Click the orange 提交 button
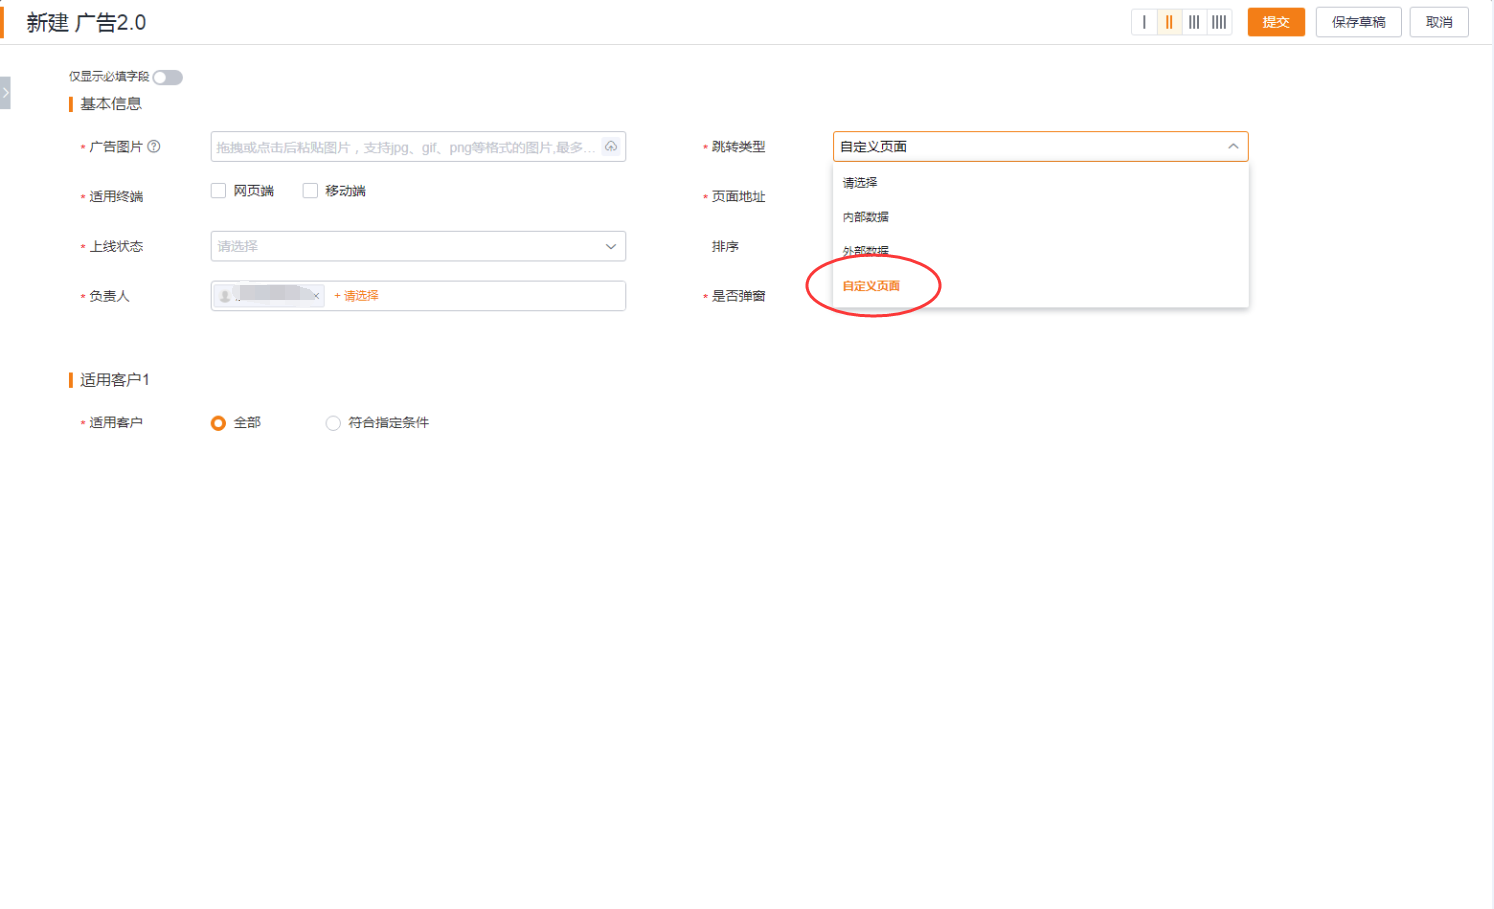This screenshot has height=909, width=1494. pos(1276,22)
